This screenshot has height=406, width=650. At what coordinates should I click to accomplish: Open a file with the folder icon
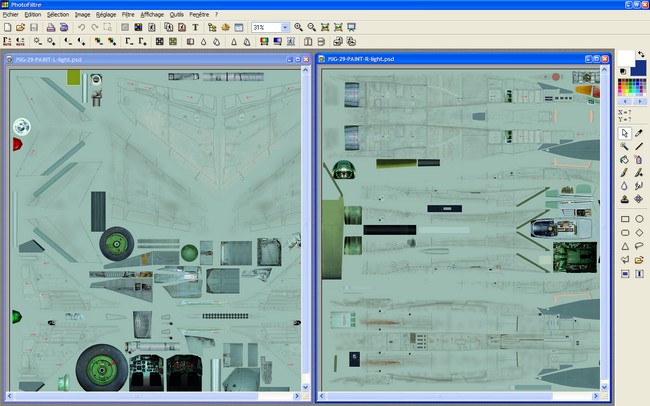click(20, 27)
